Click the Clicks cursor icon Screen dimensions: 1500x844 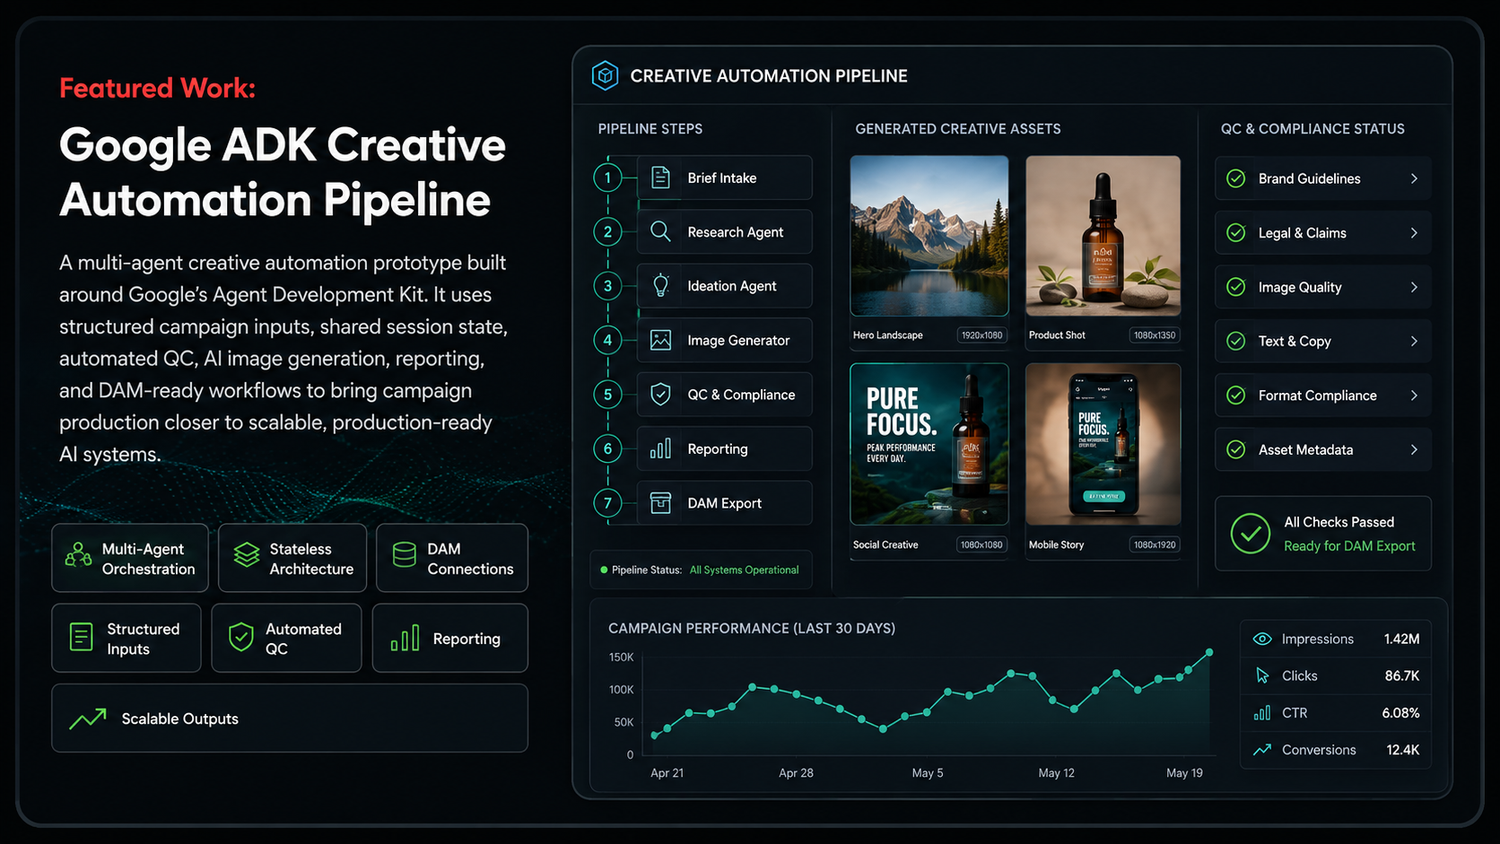coord(1262,676)
